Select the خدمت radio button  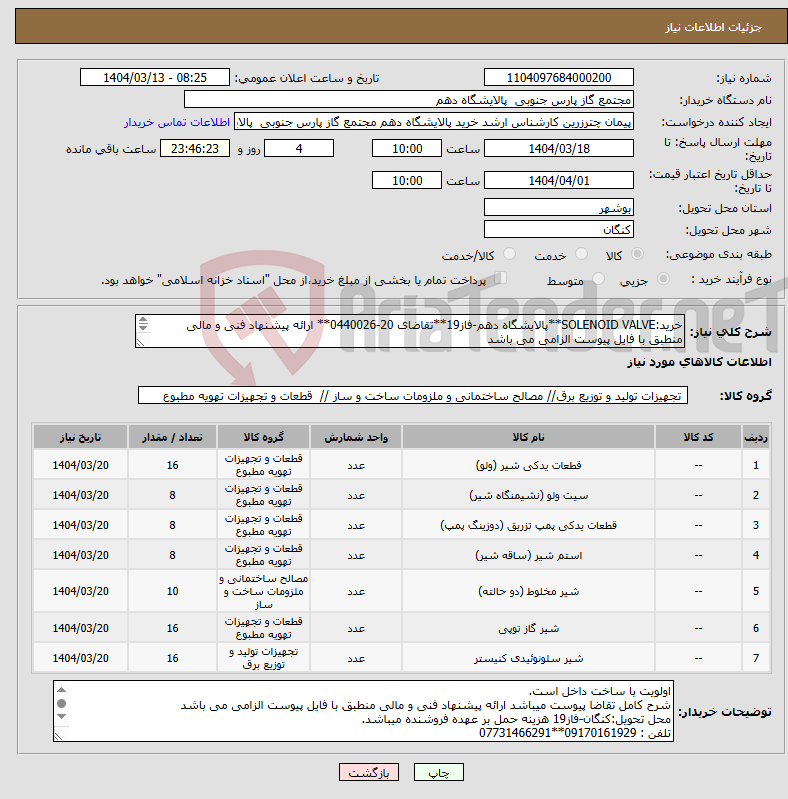click(581, 254)
